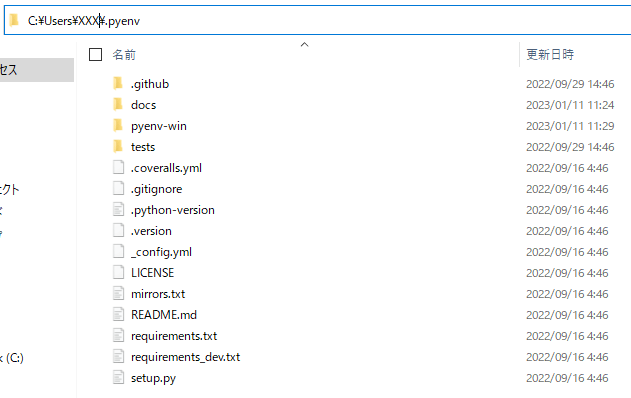Select the .python-version file name
This screenshot has width=631, height=398.
click(x=173, y=210)
